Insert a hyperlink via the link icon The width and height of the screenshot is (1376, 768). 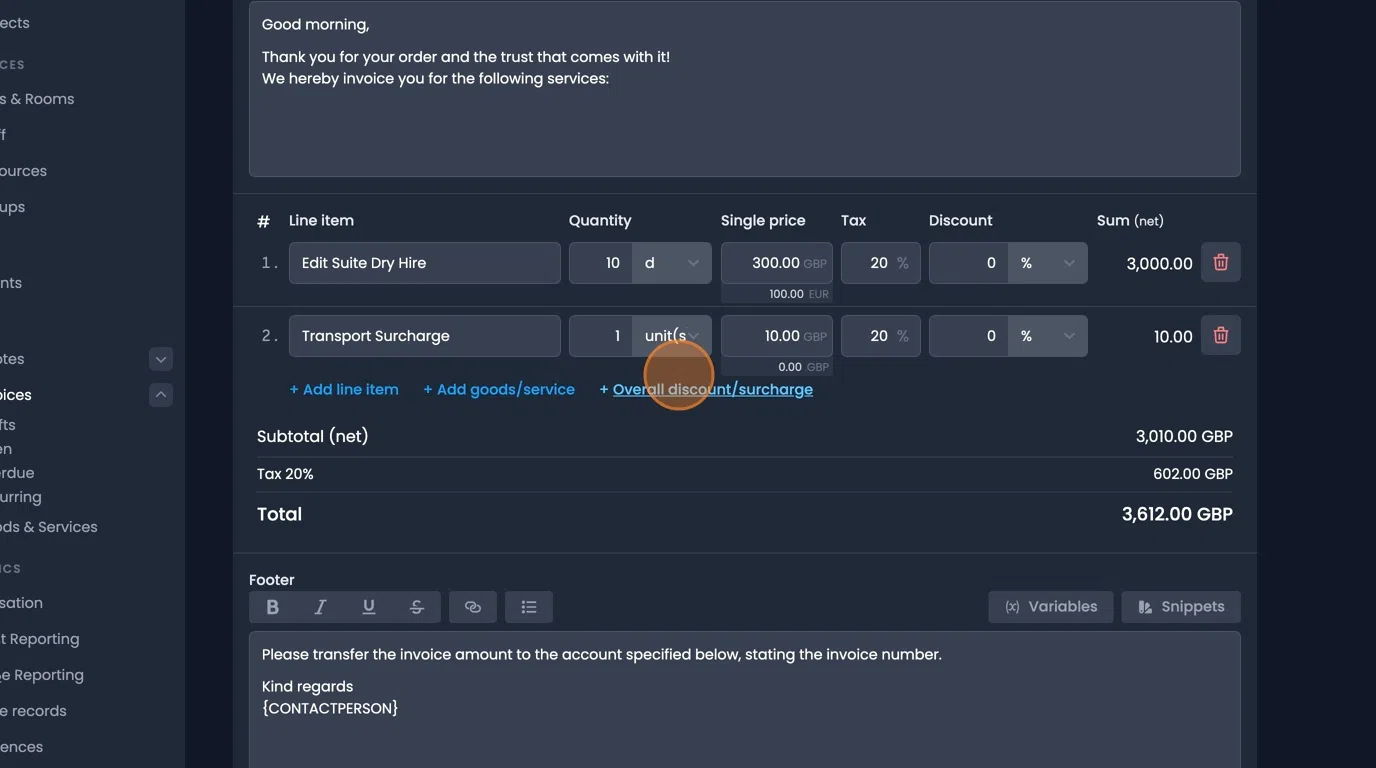click(x=472, y=606)
